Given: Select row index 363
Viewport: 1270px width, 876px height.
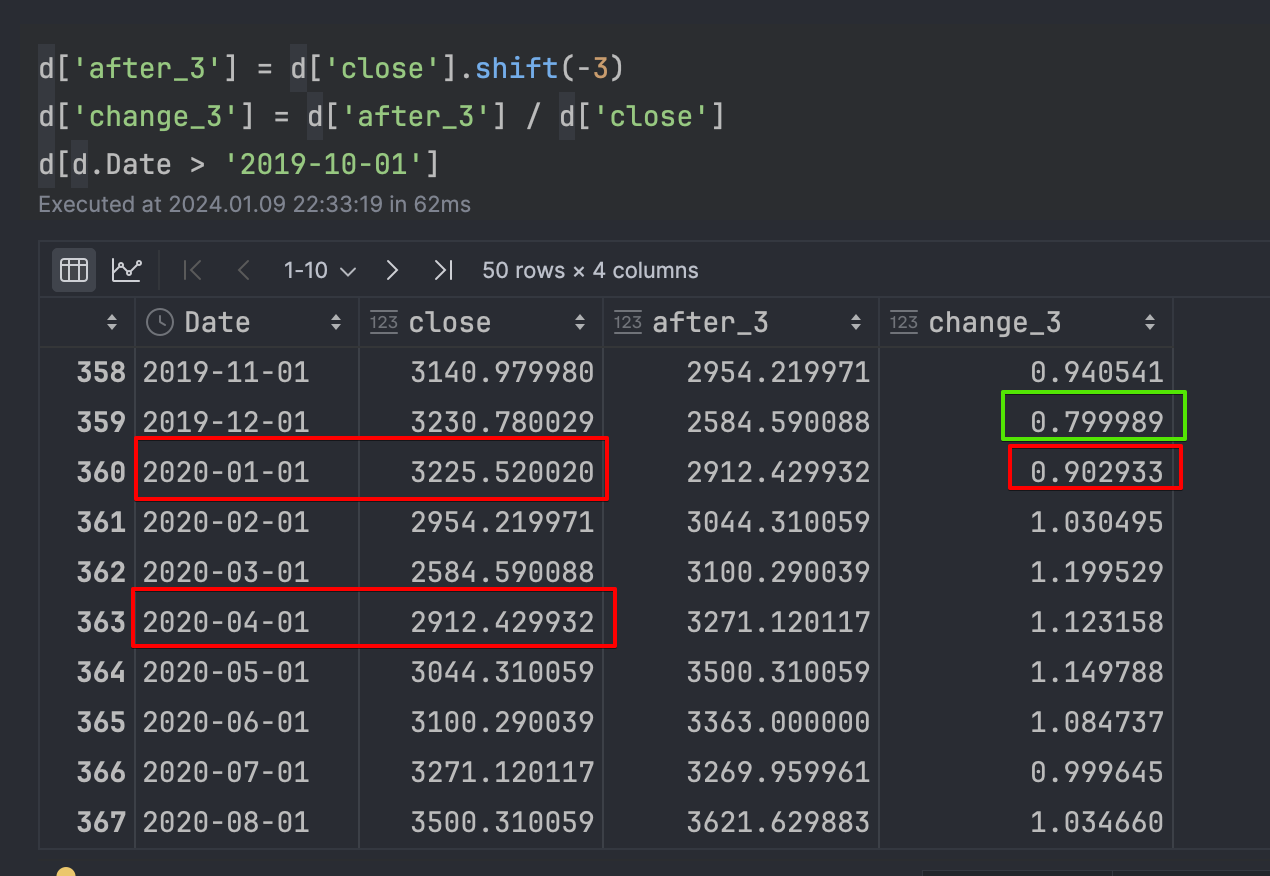Looking at the screenshot, I should 101,622.
